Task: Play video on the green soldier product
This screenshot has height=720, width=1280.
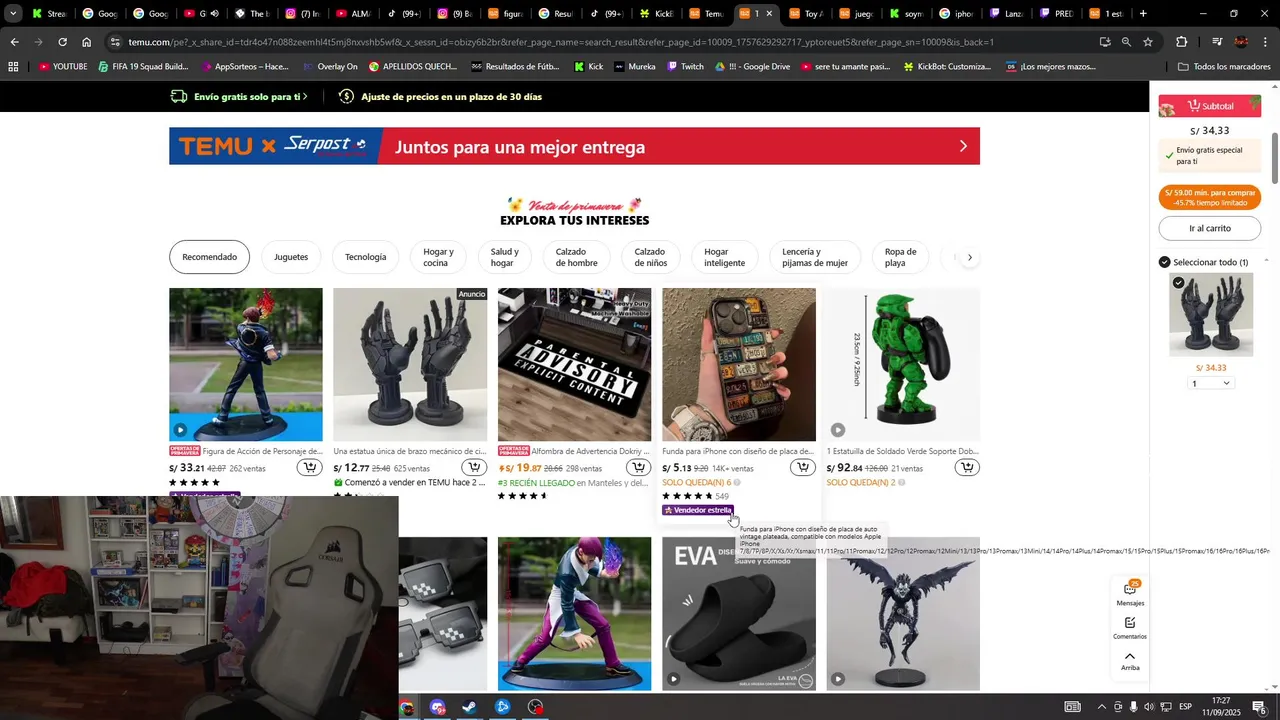Action: [x=838, y=430]
